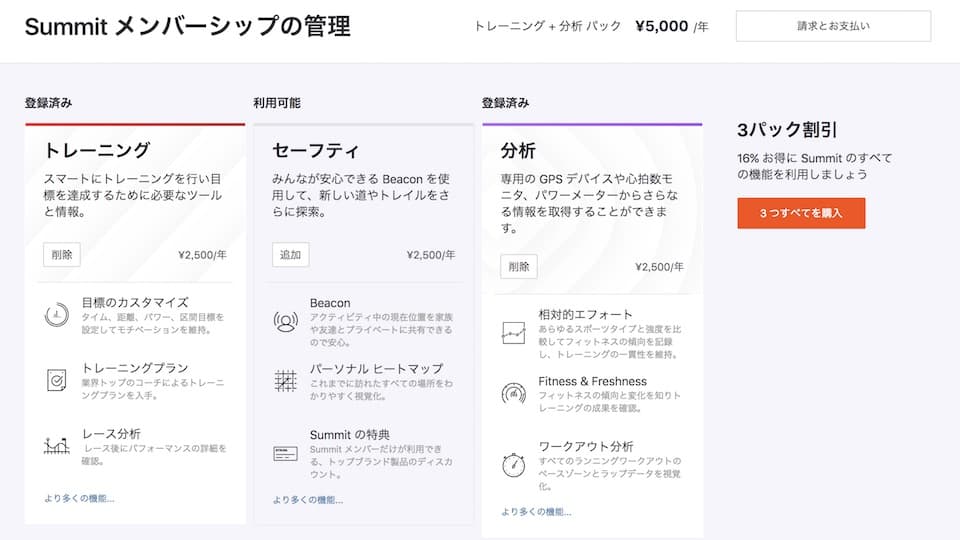The width and height of the screenshot is (960, 540).
Task: Click the Beacon location icon
Action: pos(285,321)
